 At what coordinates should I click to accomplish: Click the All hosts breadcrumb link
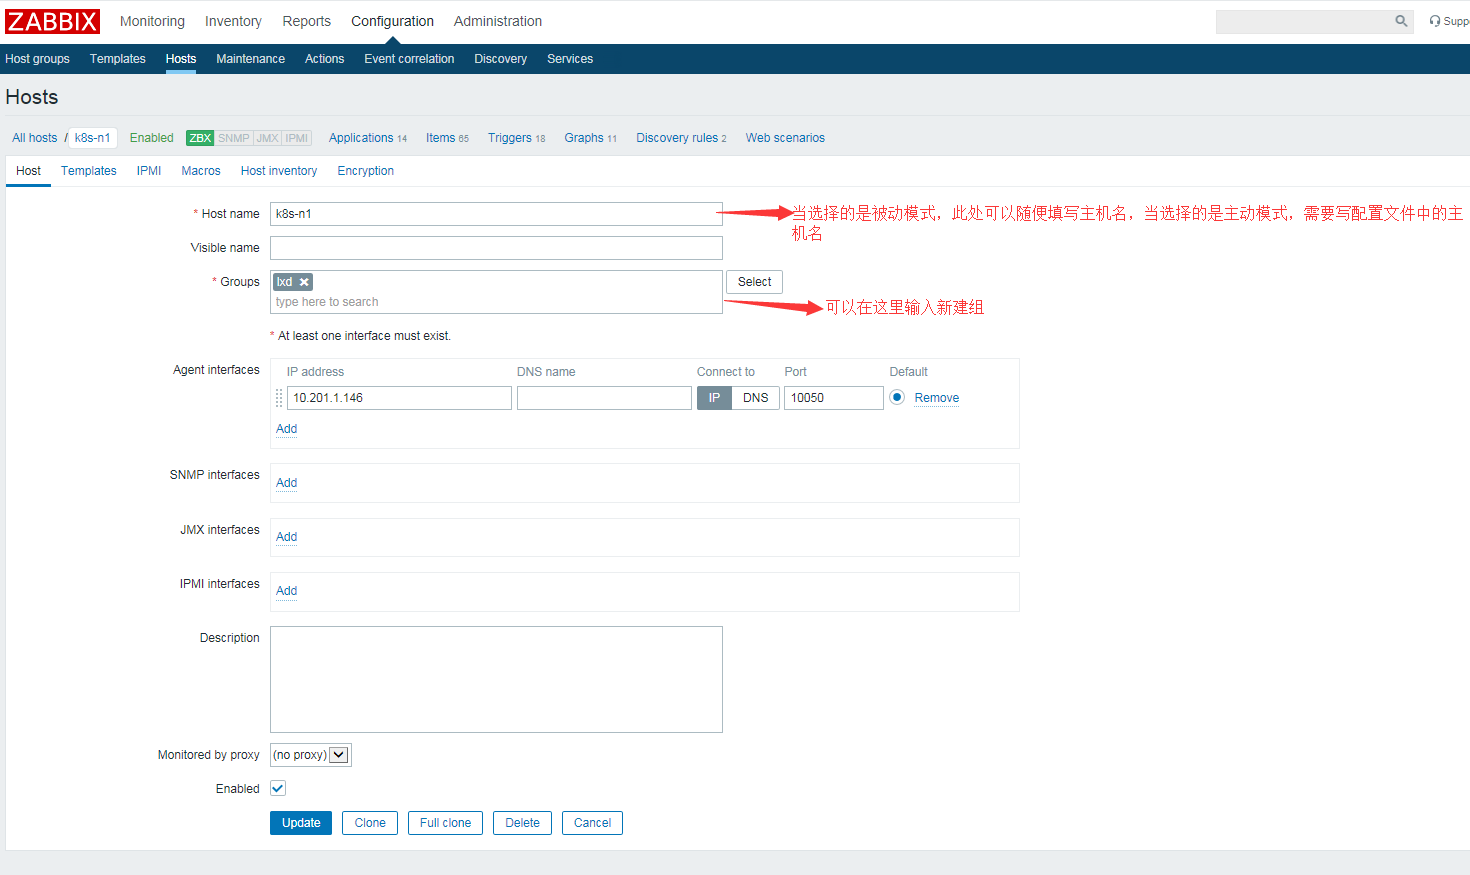tap(35, 138)
